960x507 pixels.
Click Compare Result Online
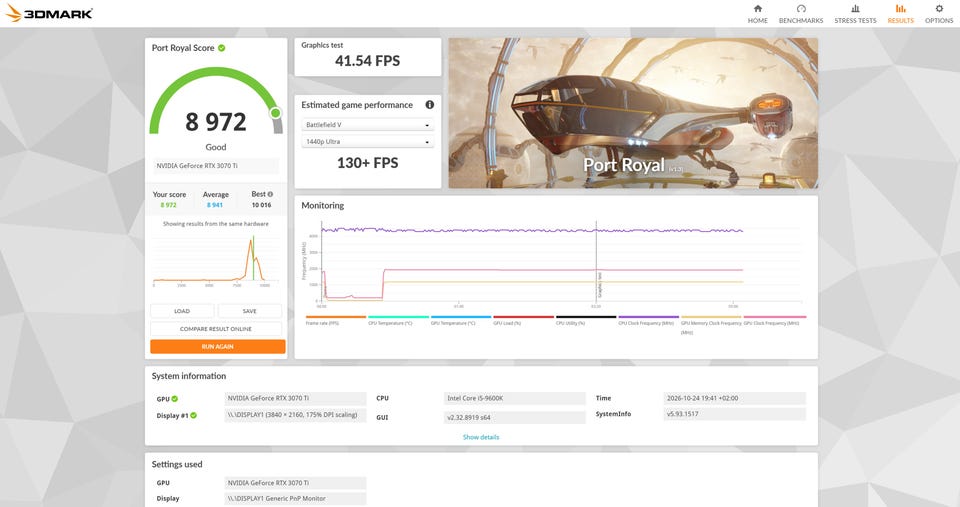[216, 329]
